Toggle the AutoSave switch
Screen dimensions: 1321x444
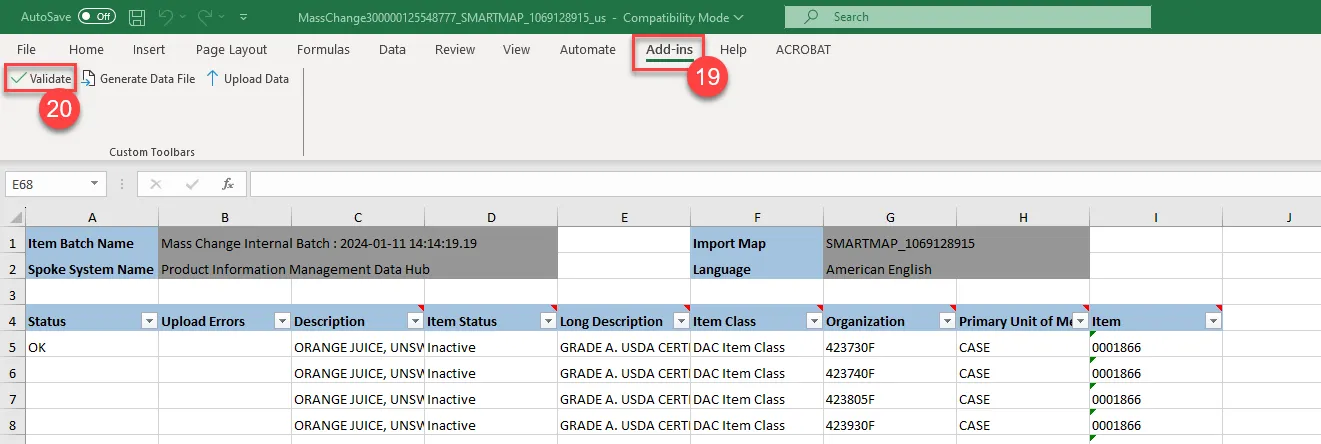click(x=96, y=17)
